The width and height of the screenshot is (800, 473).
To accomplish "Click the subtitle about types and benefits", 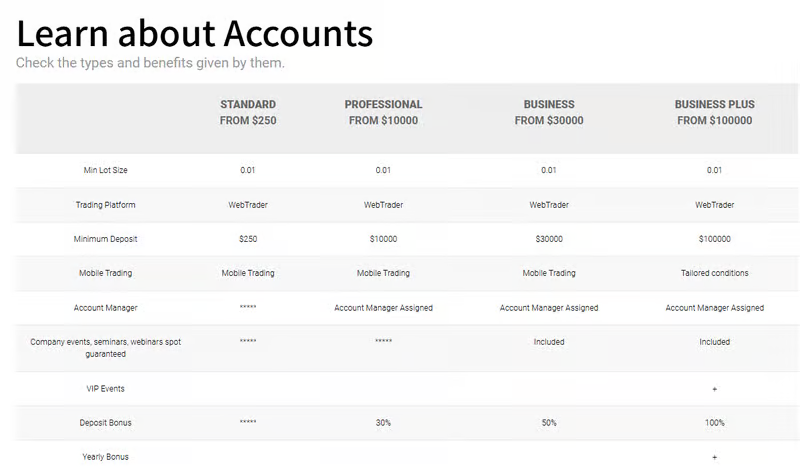I will click(150, 63).
